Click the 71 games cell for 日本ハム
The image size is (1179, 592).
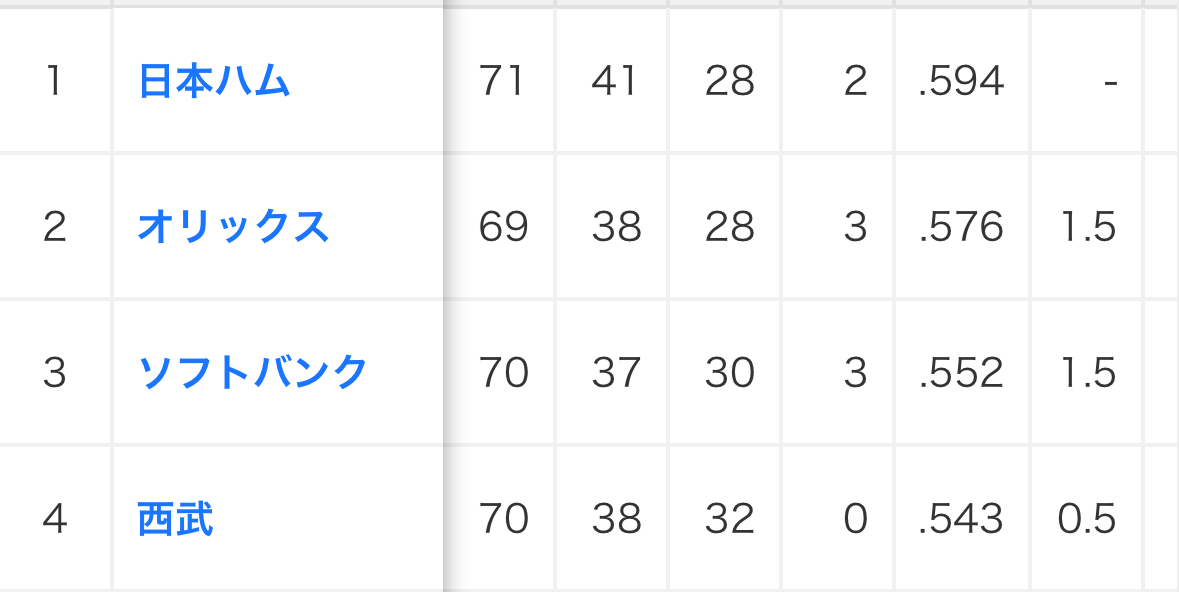pyautogui.click(x=502, y=81)
